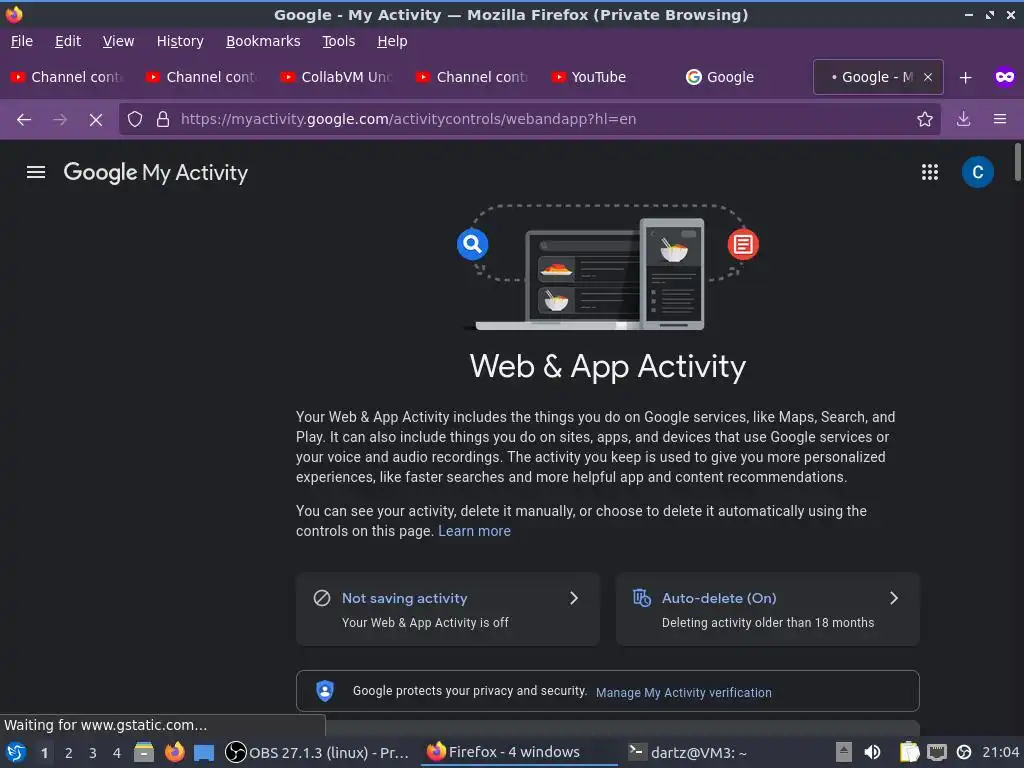Bookmark this page with the star

[x=924, y=120]
